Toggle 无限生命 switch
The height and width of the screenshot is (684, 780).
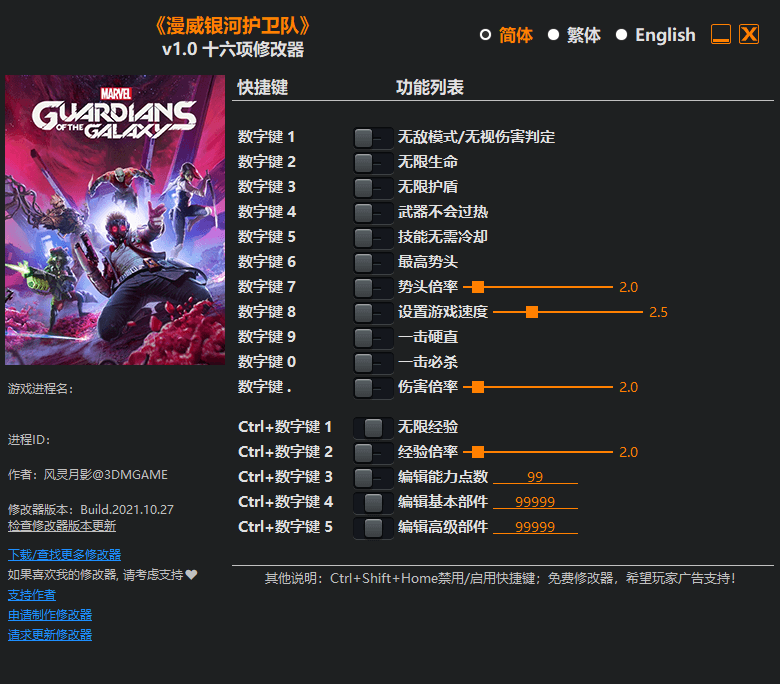(x=373, y=163)
